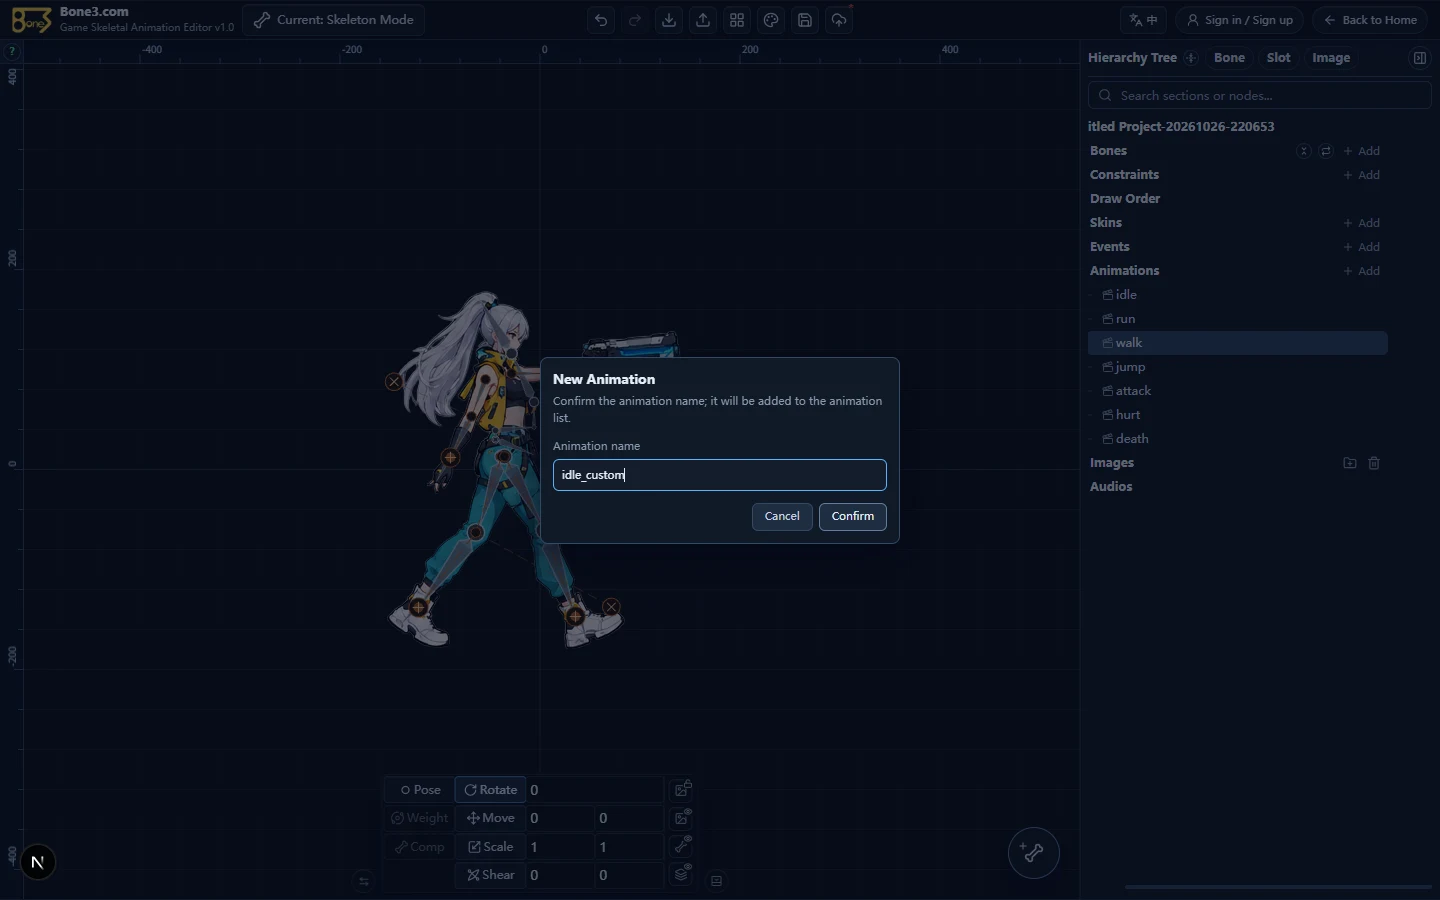
Task: Click the swap arrows icon left of transform panel
Action: coord(364,881)
